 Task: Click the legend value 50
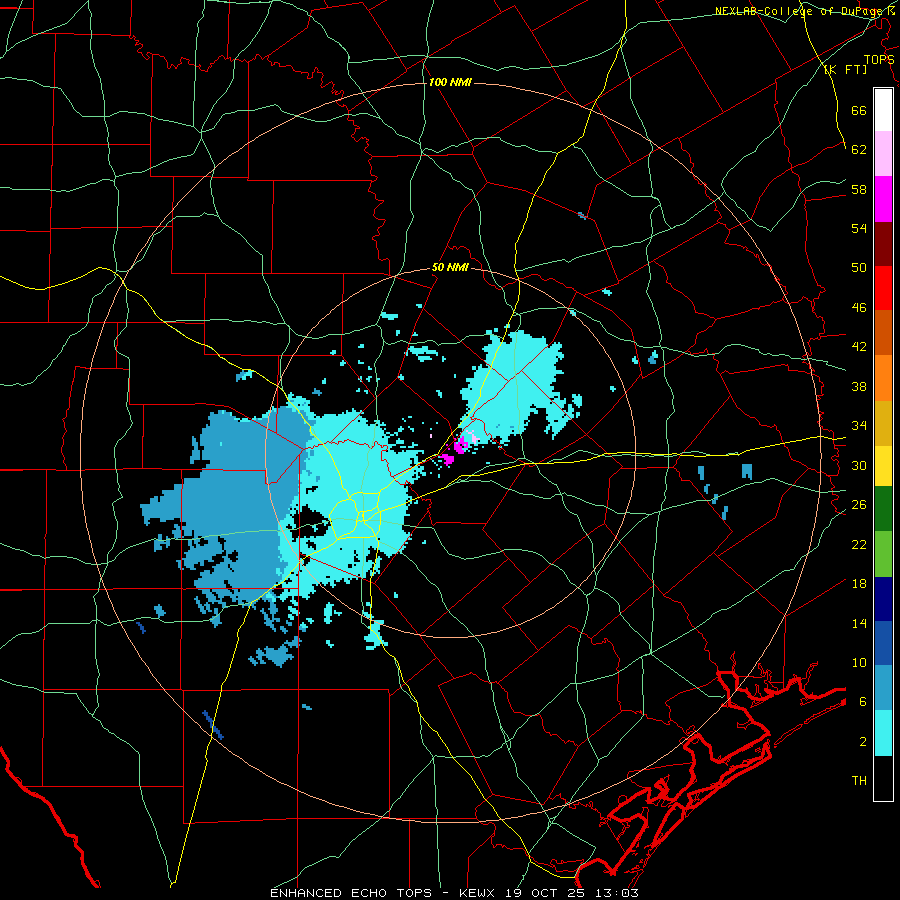tap(859, 268)
